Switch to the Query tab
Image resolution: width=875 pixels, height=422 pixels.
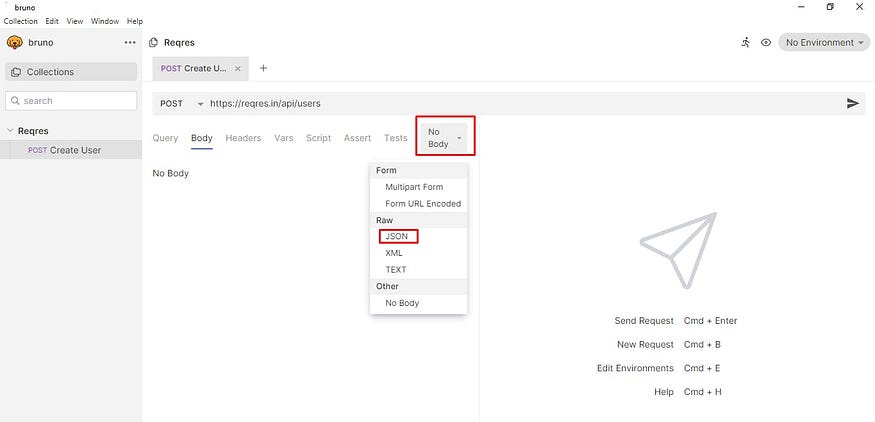click(x=165, y=138)
